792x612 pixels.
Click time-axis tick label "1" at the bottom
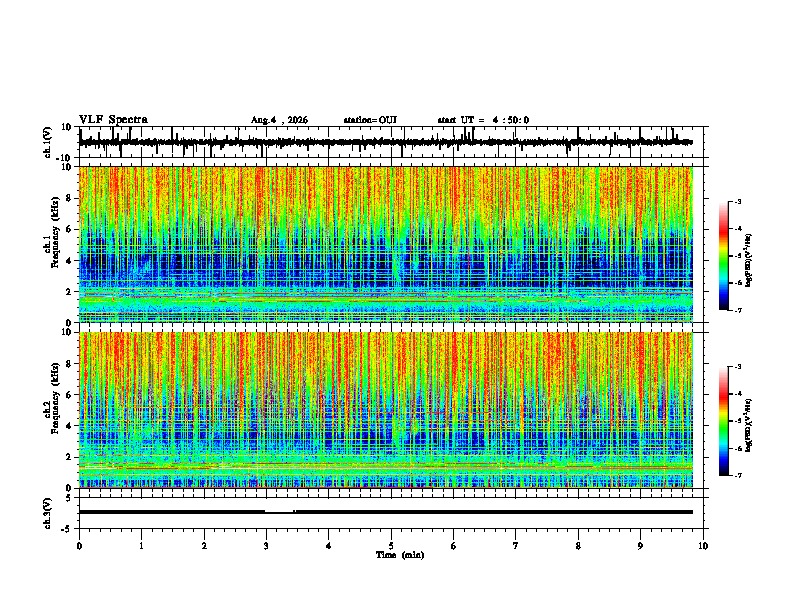141,546
